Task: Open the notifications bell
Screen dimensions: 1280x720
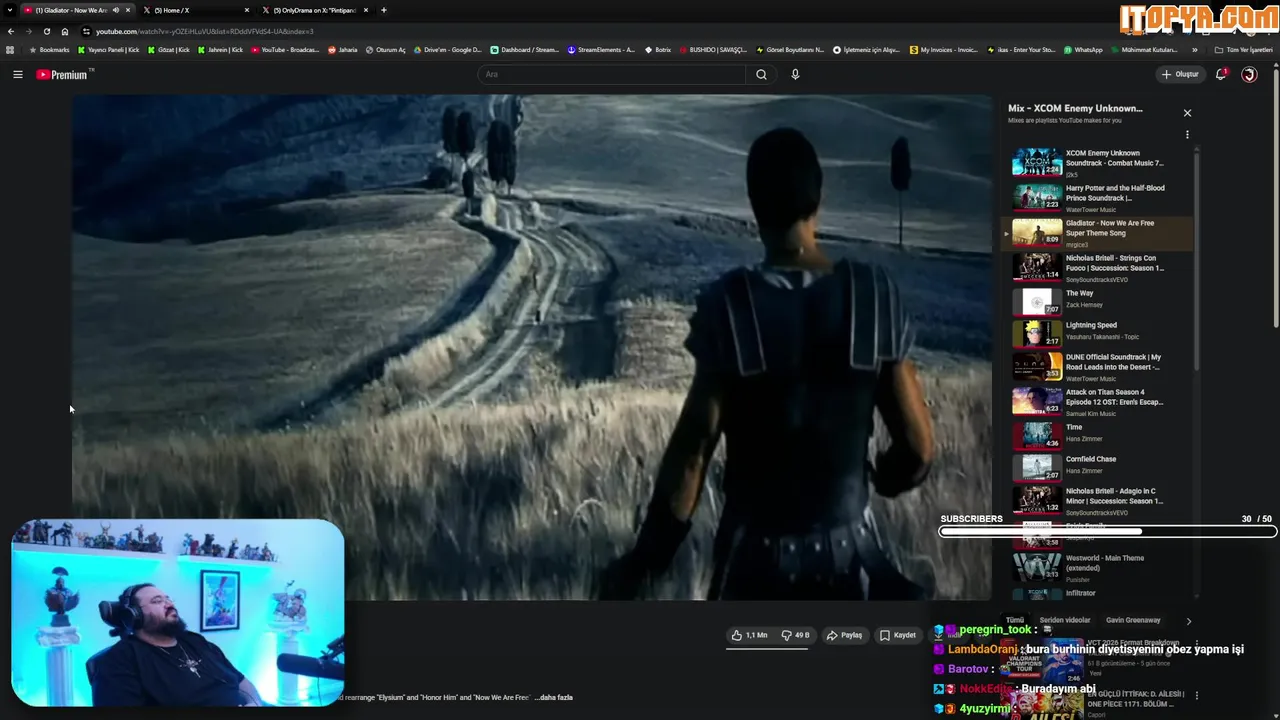Action: click(x=1221, y=74)
